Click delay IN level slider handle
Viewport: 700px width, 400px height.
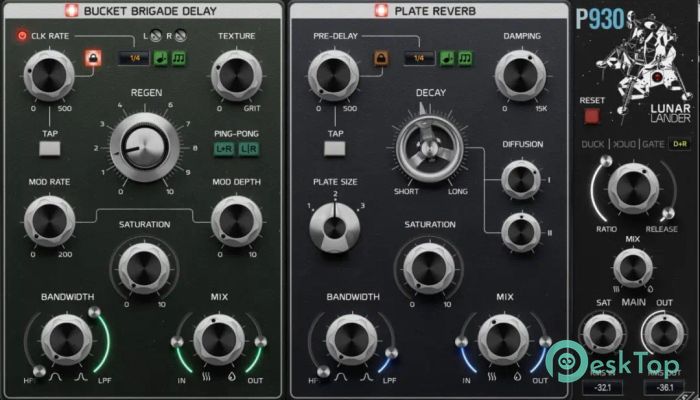[x=177, y=342]
